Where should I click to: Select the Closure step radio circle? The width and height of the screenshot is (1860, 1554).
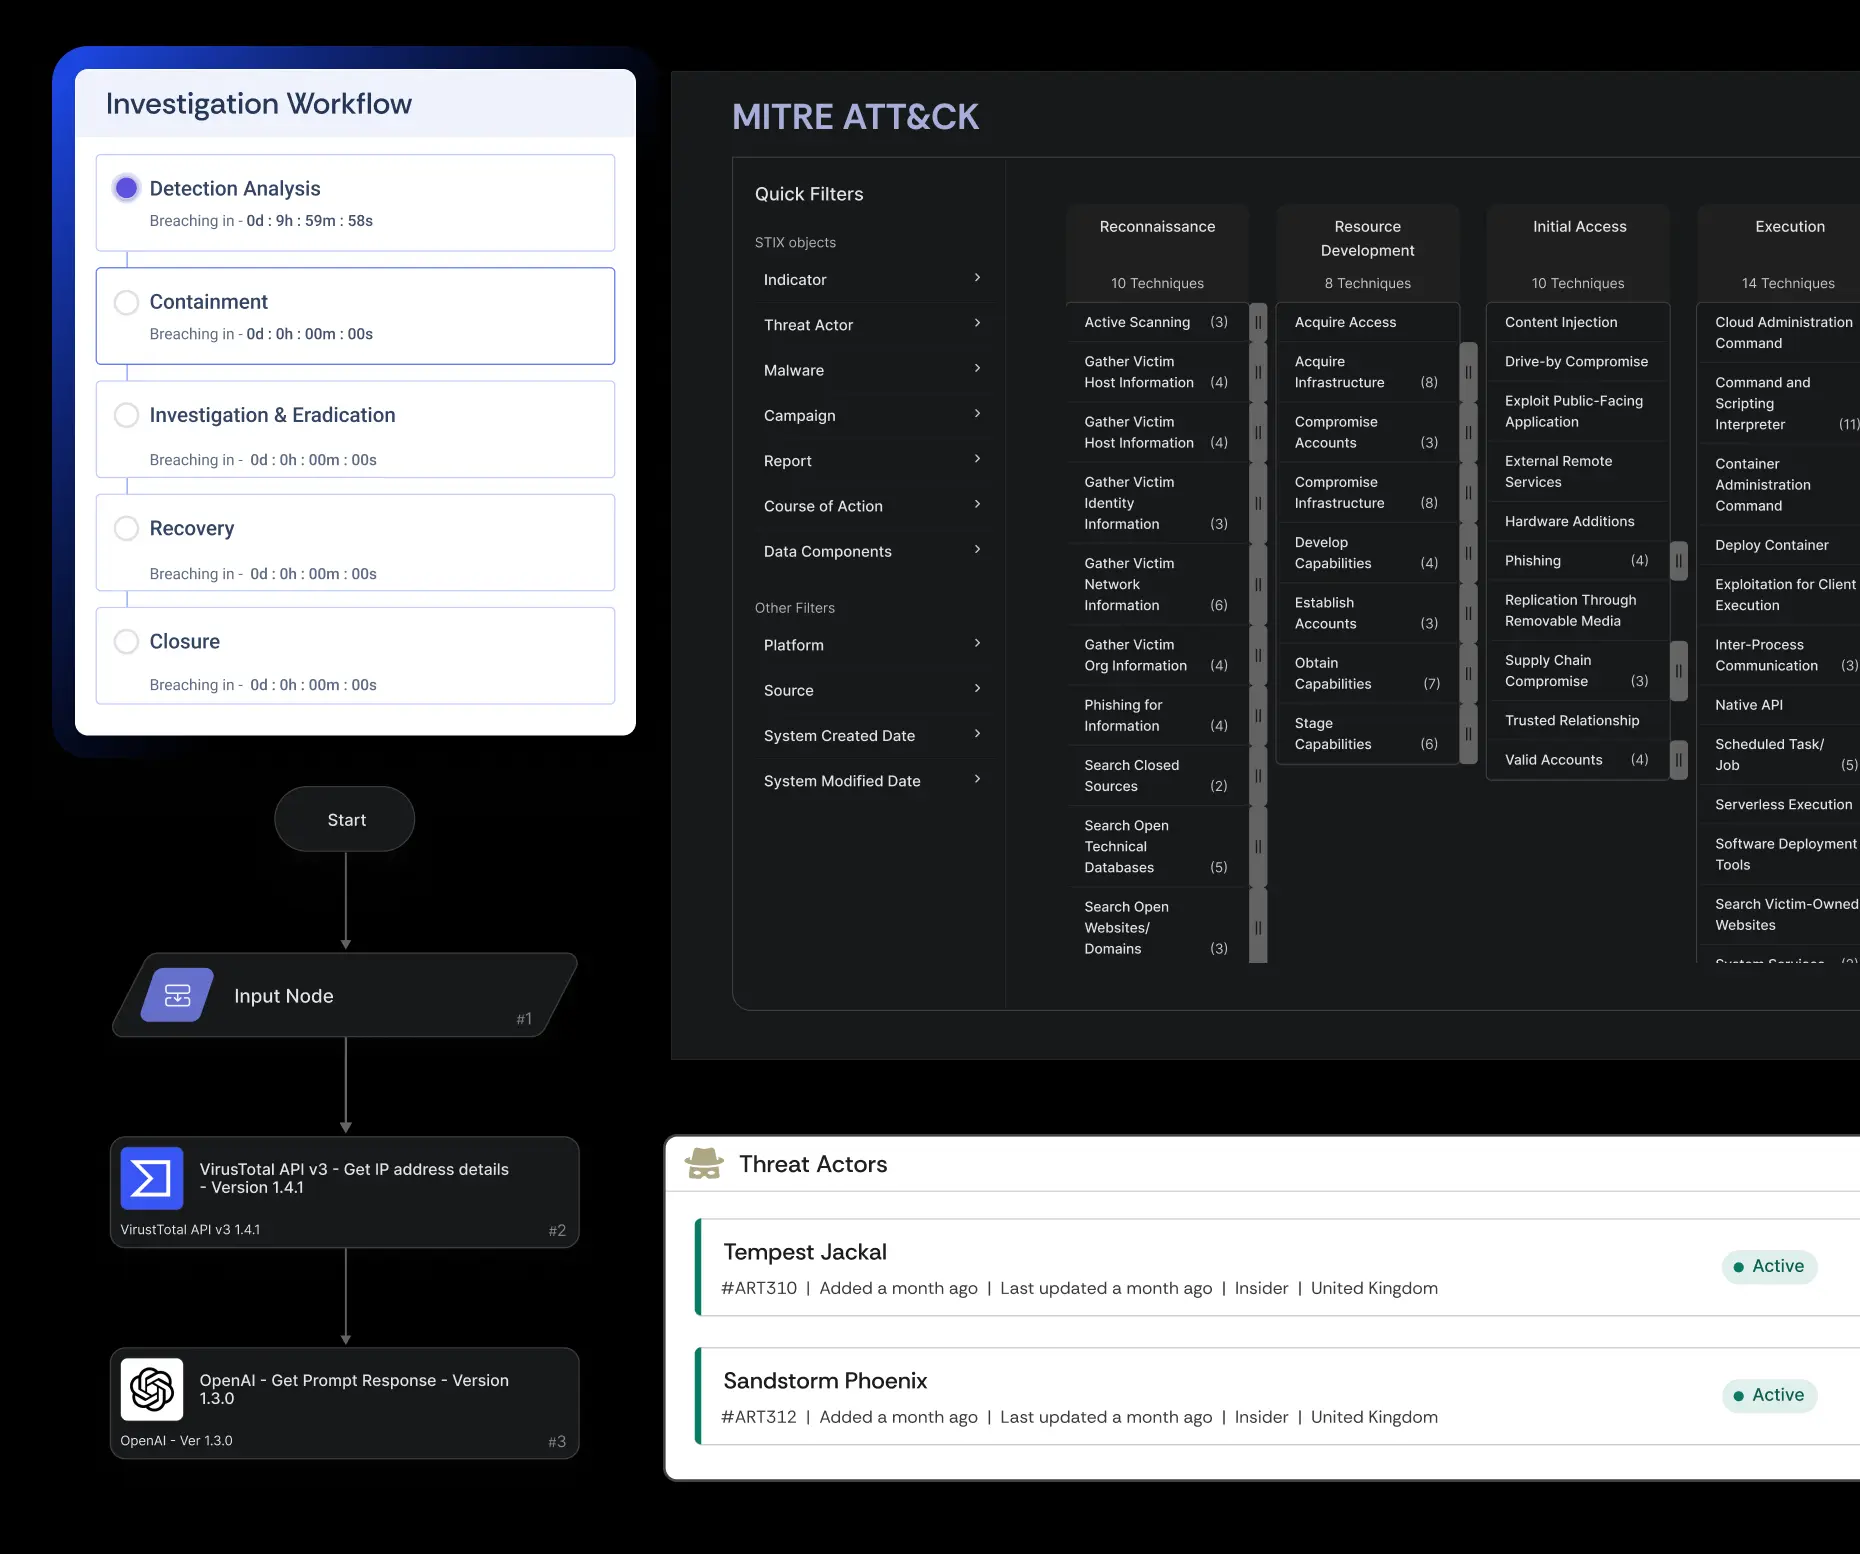(126, 641)
